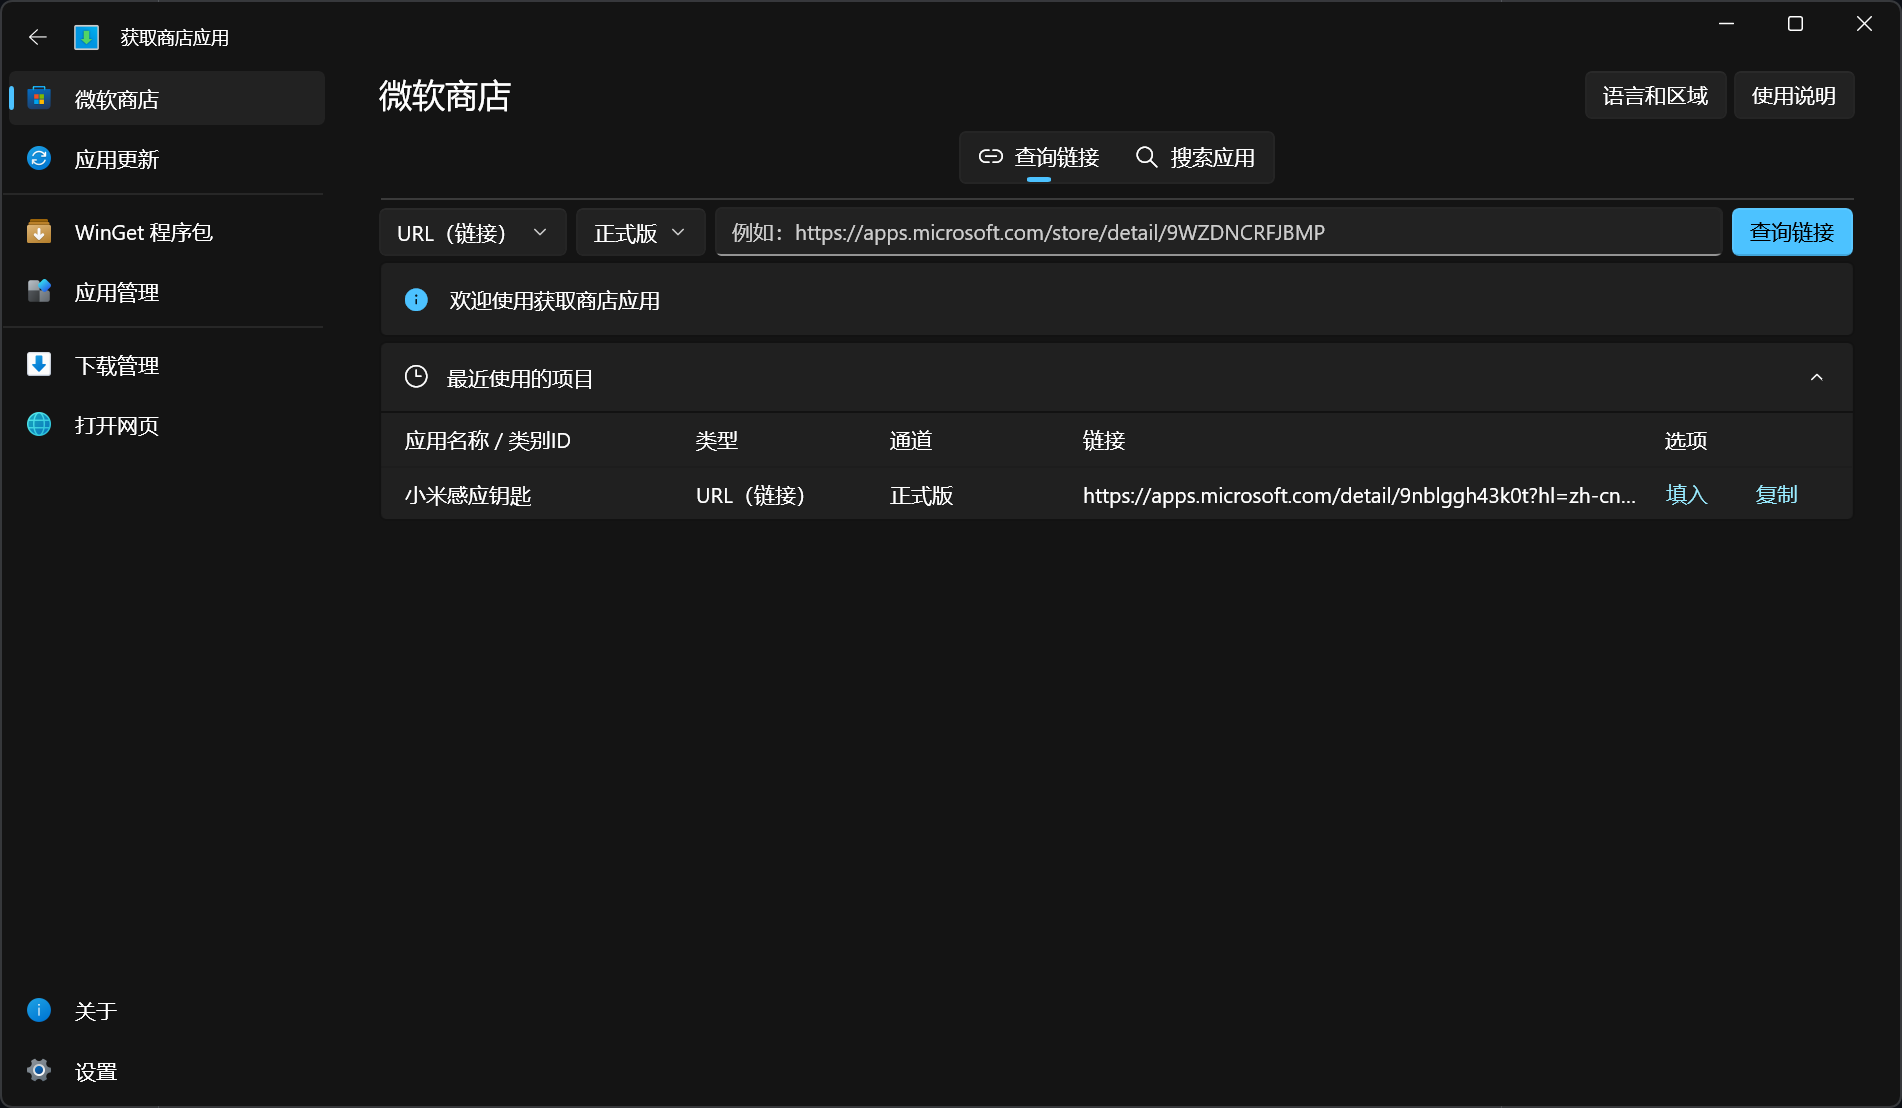Click the magnifier icon on 搜索应用 tab
The width and height of the screenshot is (1902, 1108).
(x=1147, y=157)
